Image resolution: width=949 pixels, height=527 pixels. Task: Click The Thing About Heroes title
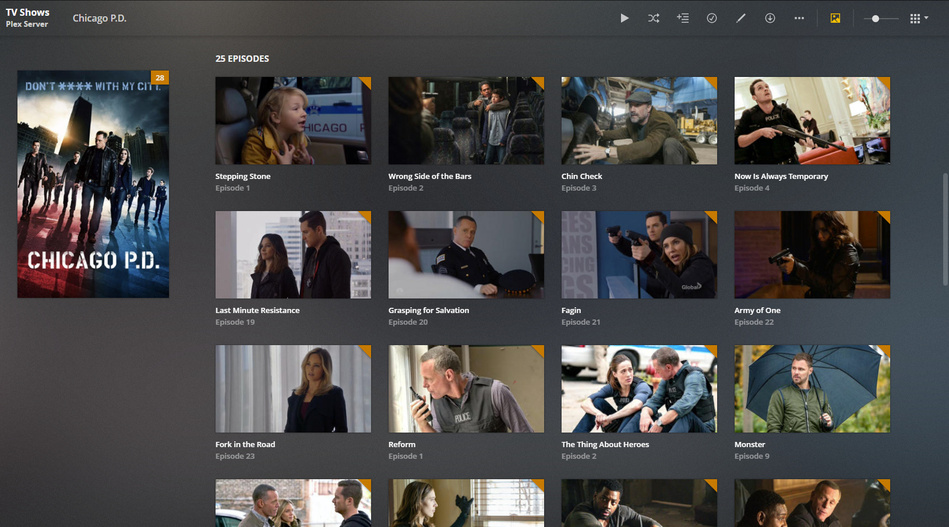605,445
